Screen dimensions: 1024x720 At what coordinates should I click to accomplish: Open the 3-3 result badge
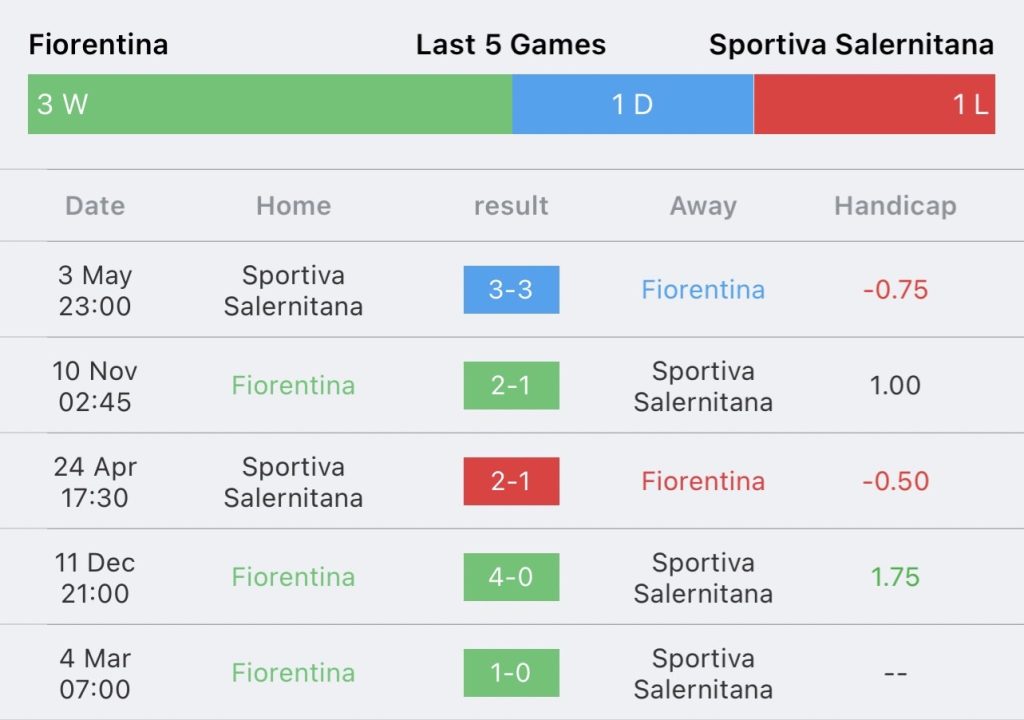(511, 289)
